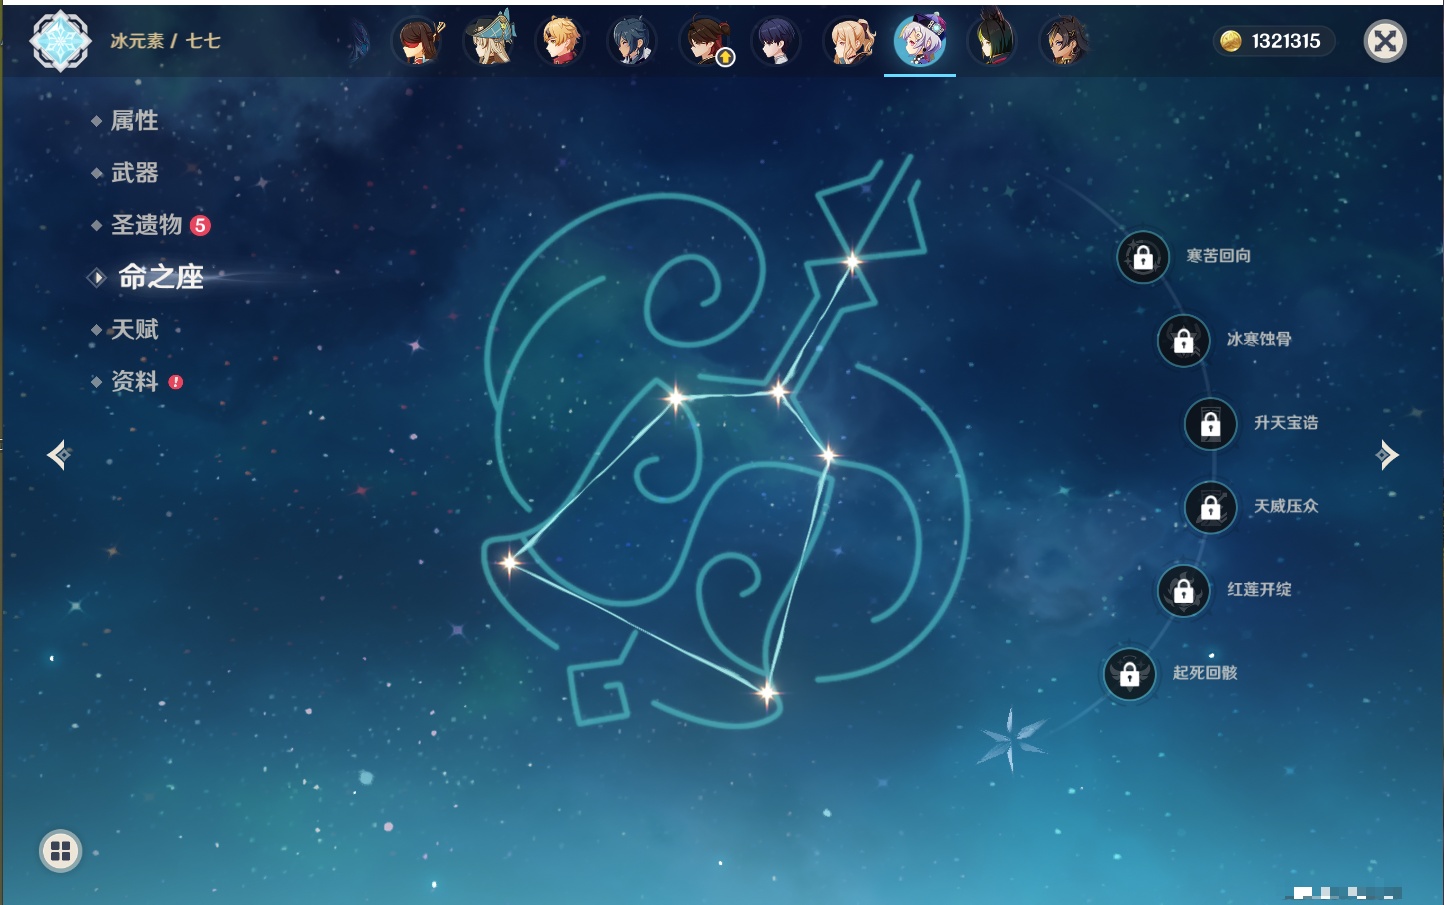This screenshot has height=905, width=1444.
Task: Click the Mora coin icon
Action: (x=1231, y=41)
